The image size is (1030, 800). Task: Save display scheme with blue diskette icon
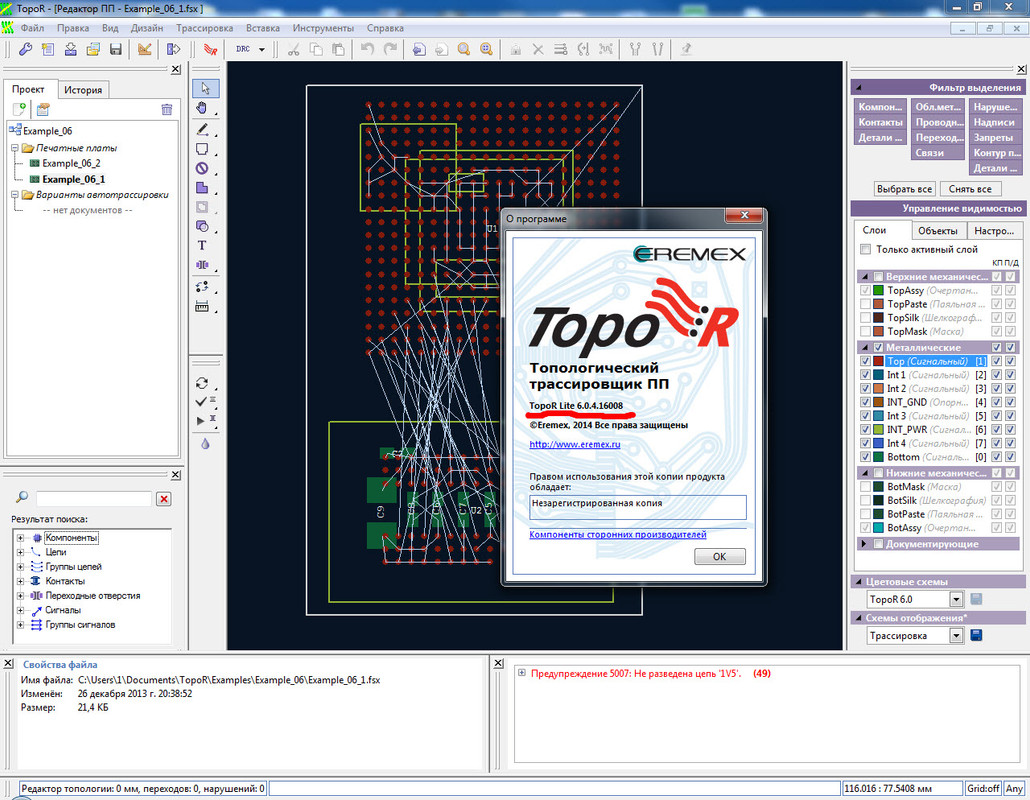(976, 635)
